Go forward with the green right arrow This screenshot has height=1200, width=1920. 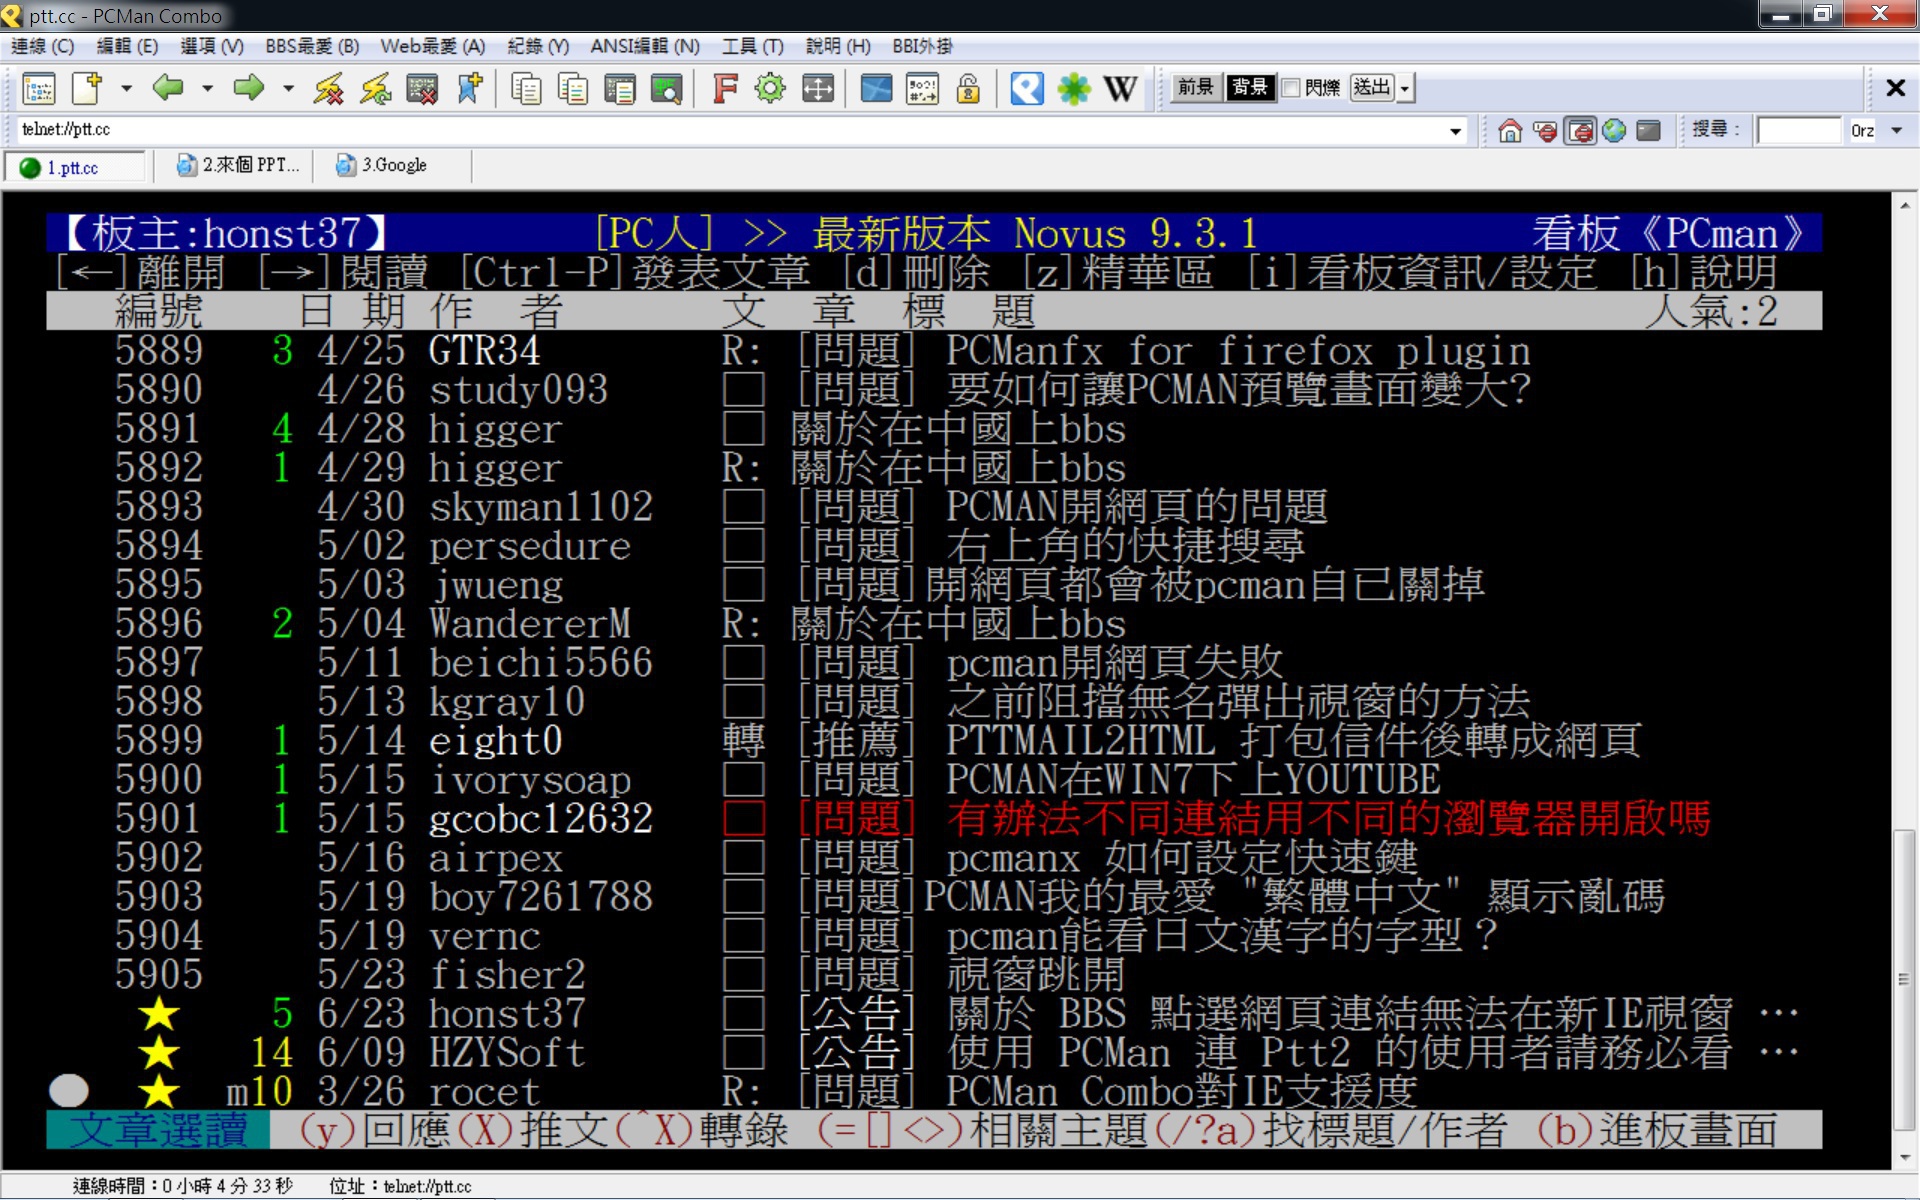pyautogui.click(x=249, y=88)
